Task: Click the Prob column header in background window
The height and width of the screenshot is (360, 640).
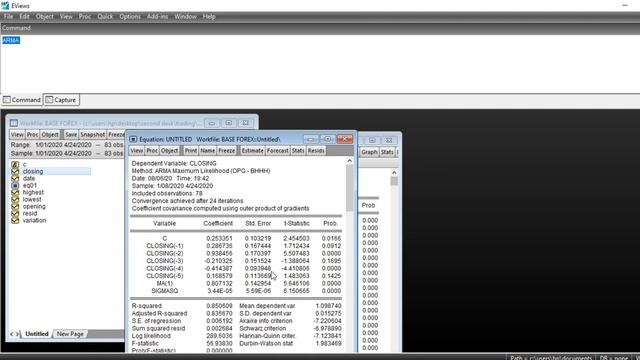Action: point(368,205)
